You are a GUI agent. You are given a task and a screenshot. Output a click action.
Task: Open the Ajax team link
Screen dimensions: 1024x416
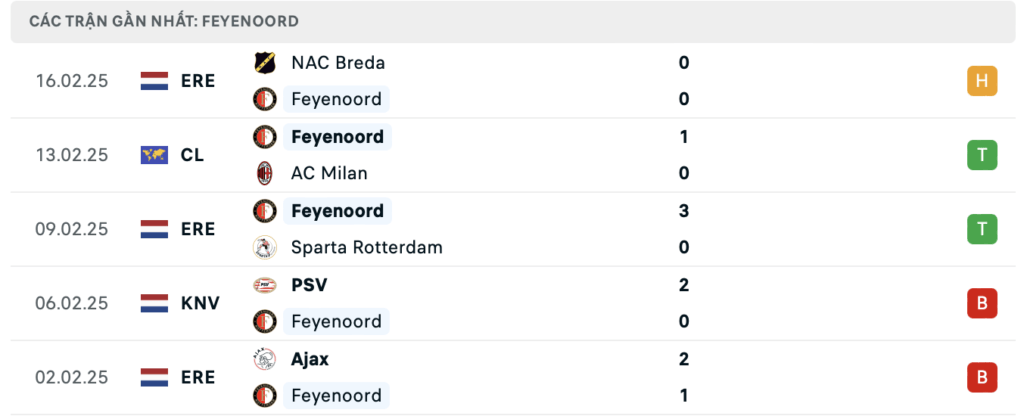310,359
